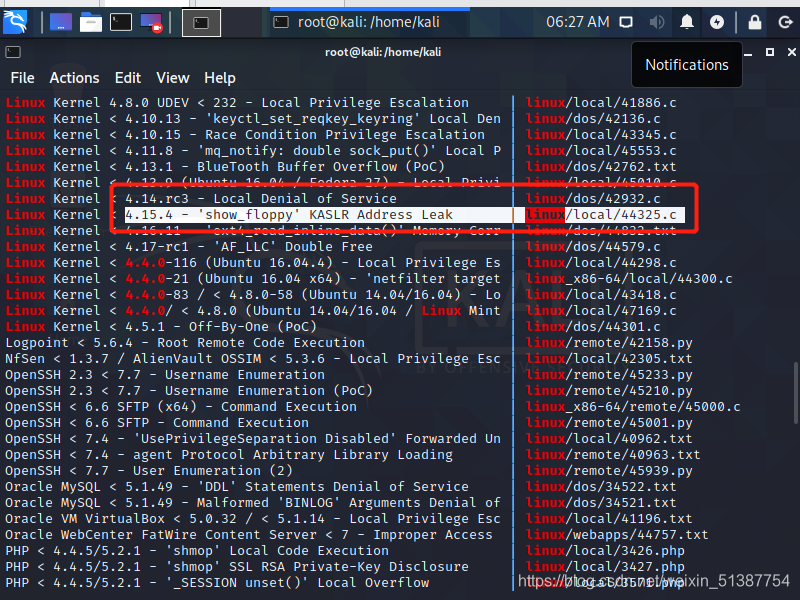Click the terminal vertical scrollbar
This screenshot has width=800, height=600.
tap(795, 393)
